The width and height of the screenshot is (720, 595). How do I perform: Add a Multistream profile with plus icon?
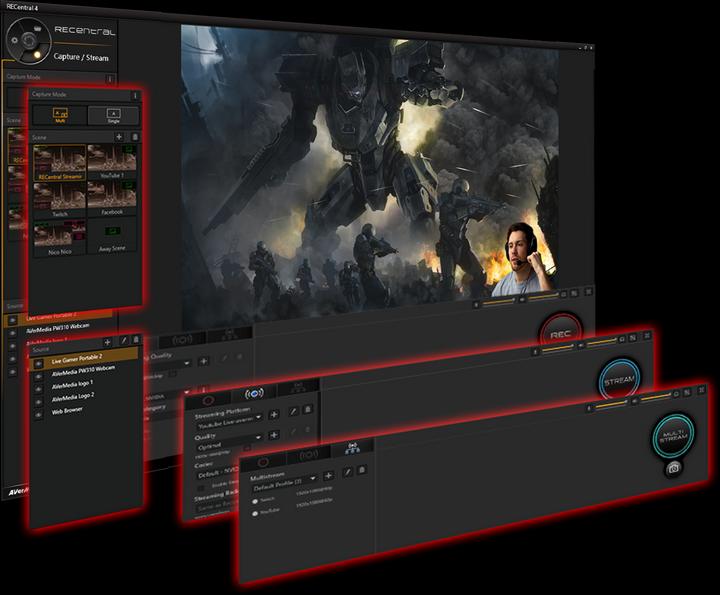pyautogui.click(x=328, y=475)
